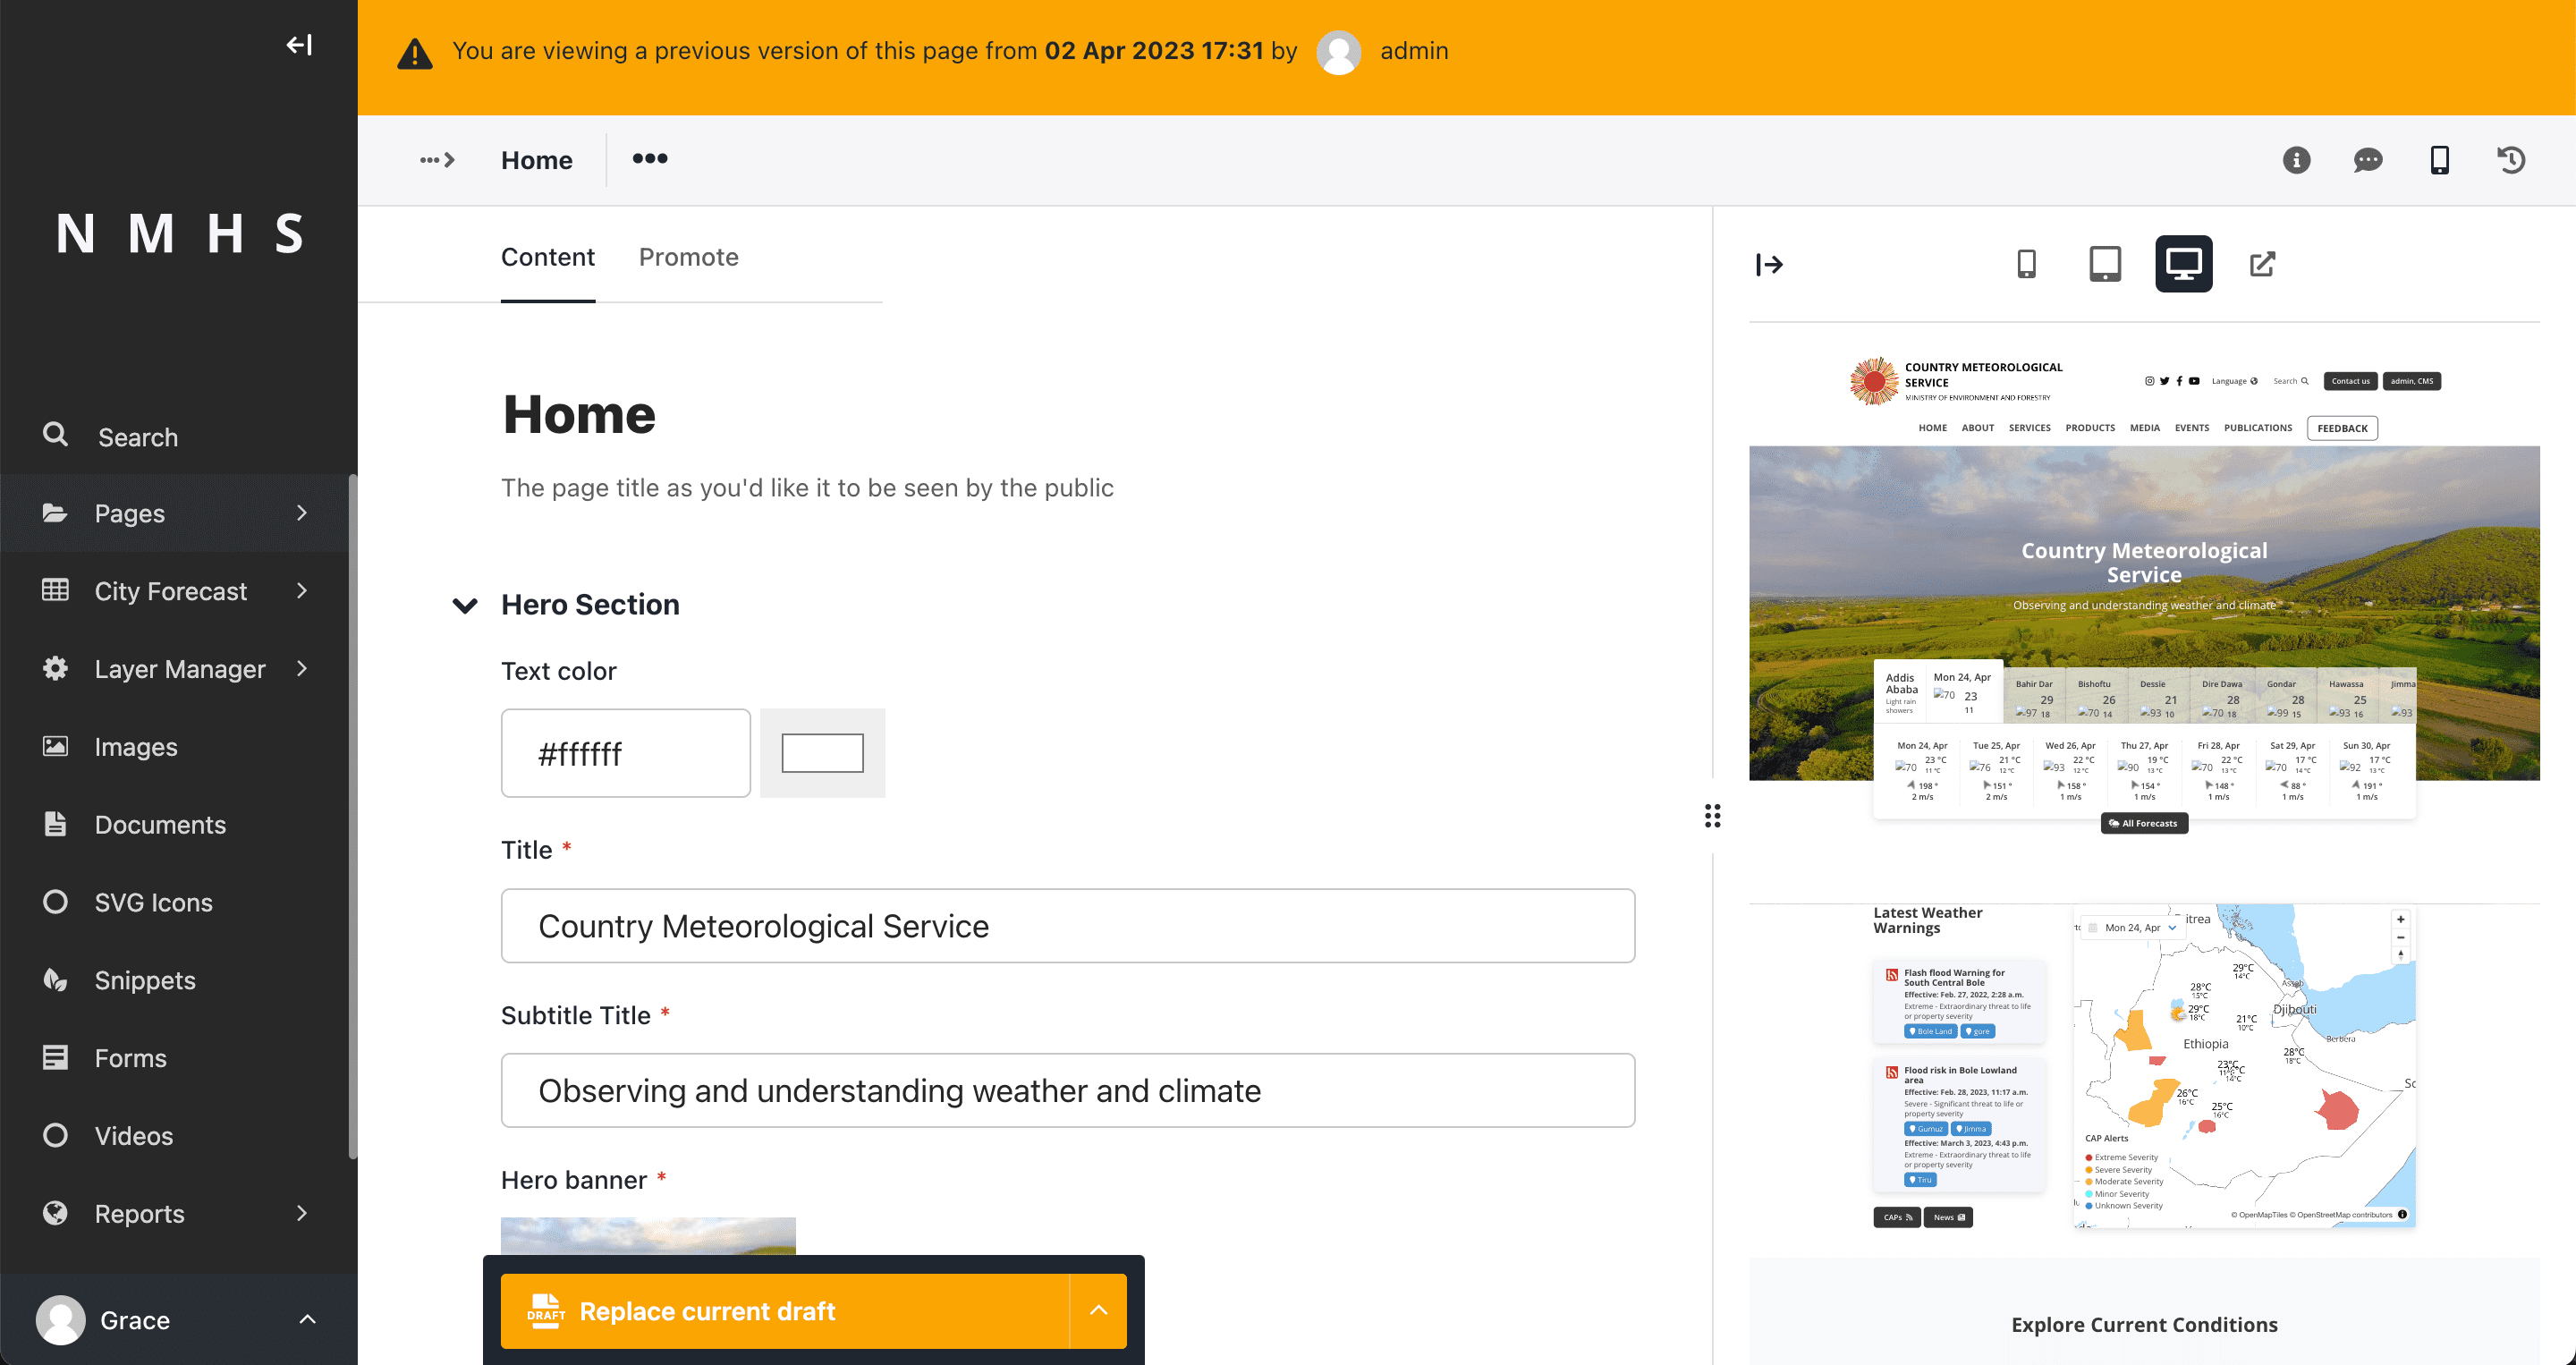Open the Snippets menu item

coord(175,980)
